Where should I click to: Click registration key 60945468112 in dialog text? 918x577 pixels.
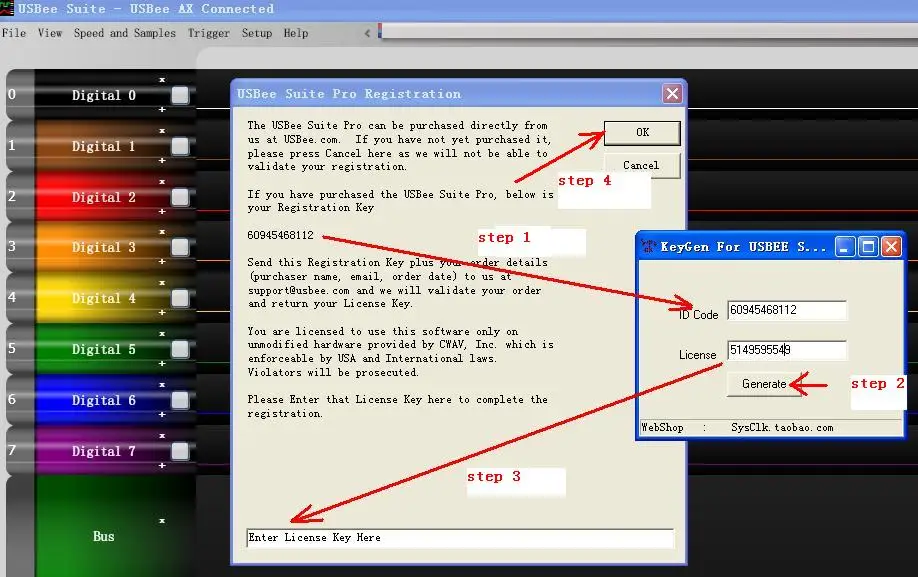280,235
